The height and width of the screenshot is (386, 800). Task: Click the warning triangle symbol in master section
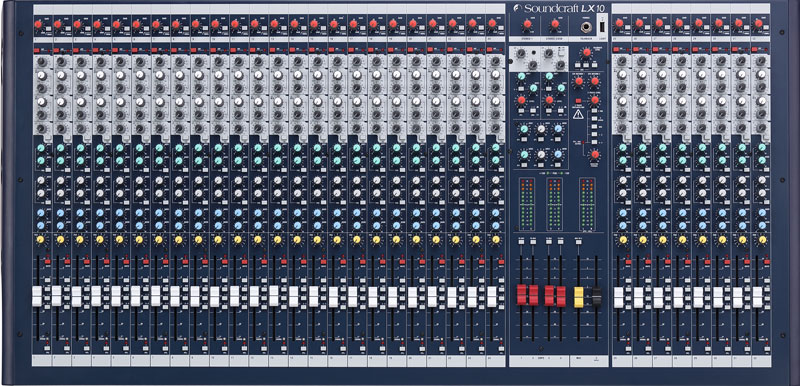click(579, 115)
